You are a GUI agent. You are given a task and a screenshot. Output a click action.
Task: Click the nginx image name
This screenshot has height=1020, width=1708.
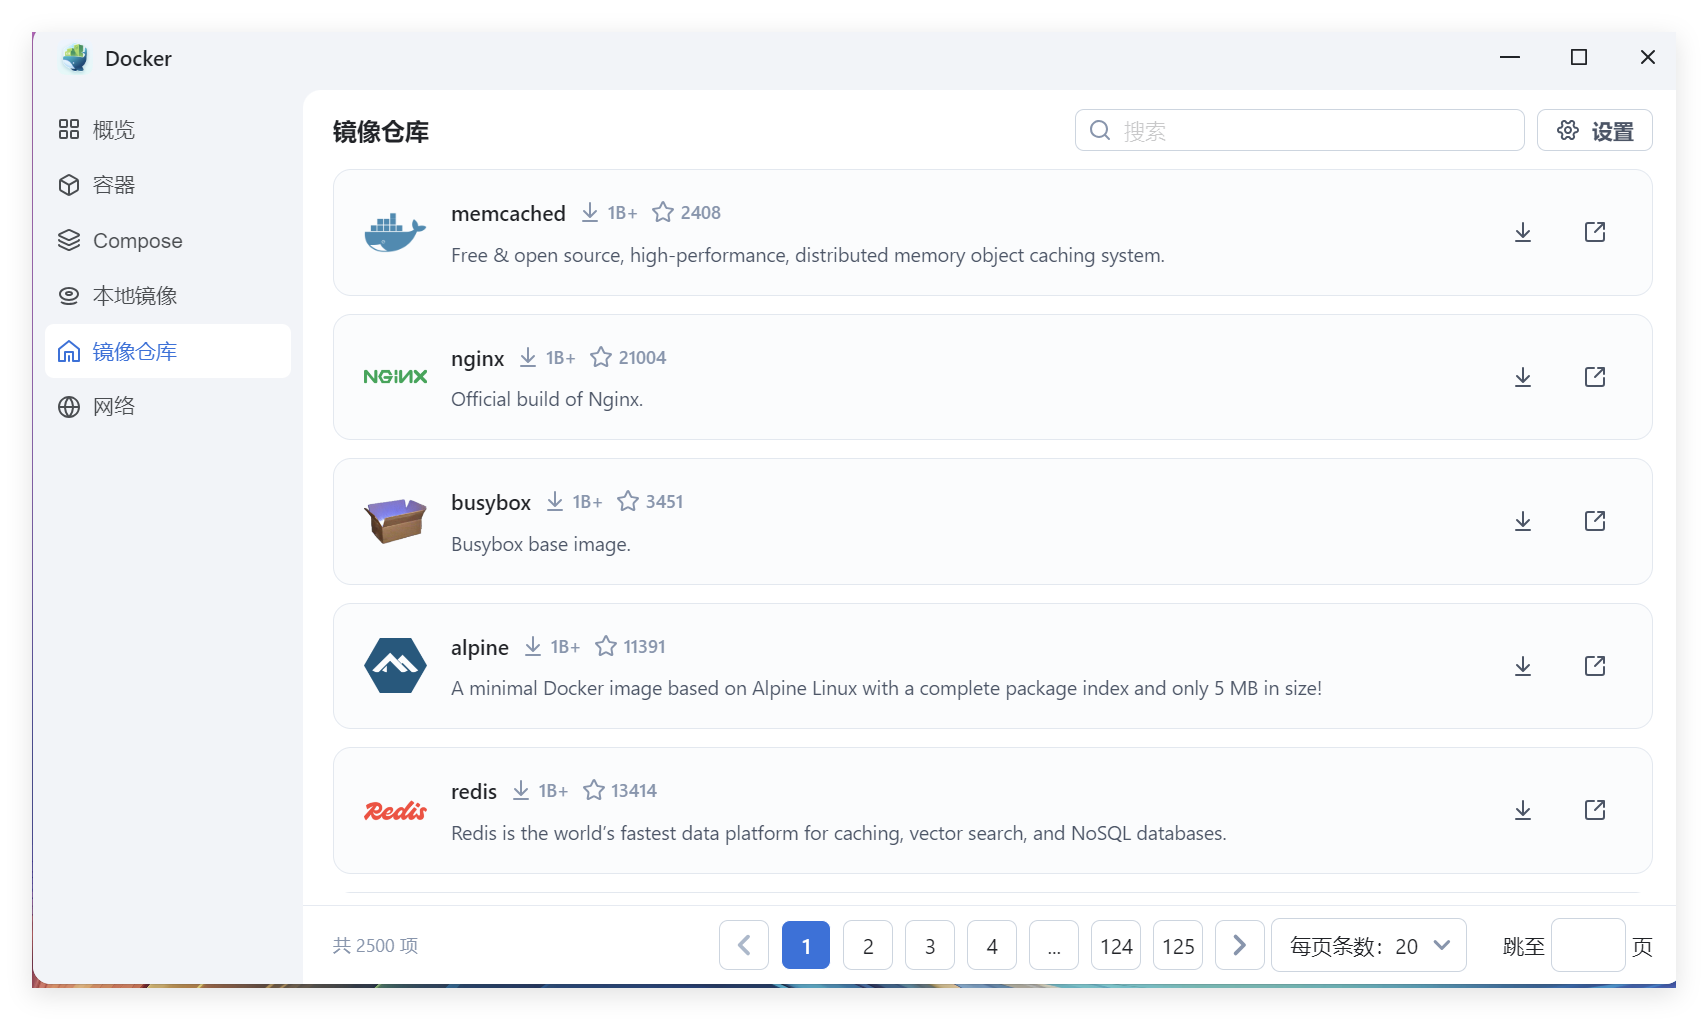pos(478,359)
